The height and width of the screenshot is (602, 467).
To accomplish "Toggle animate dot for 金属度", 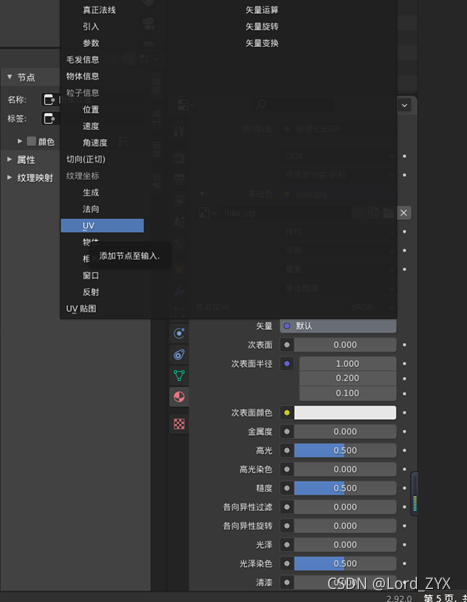I will click(404, 432).
